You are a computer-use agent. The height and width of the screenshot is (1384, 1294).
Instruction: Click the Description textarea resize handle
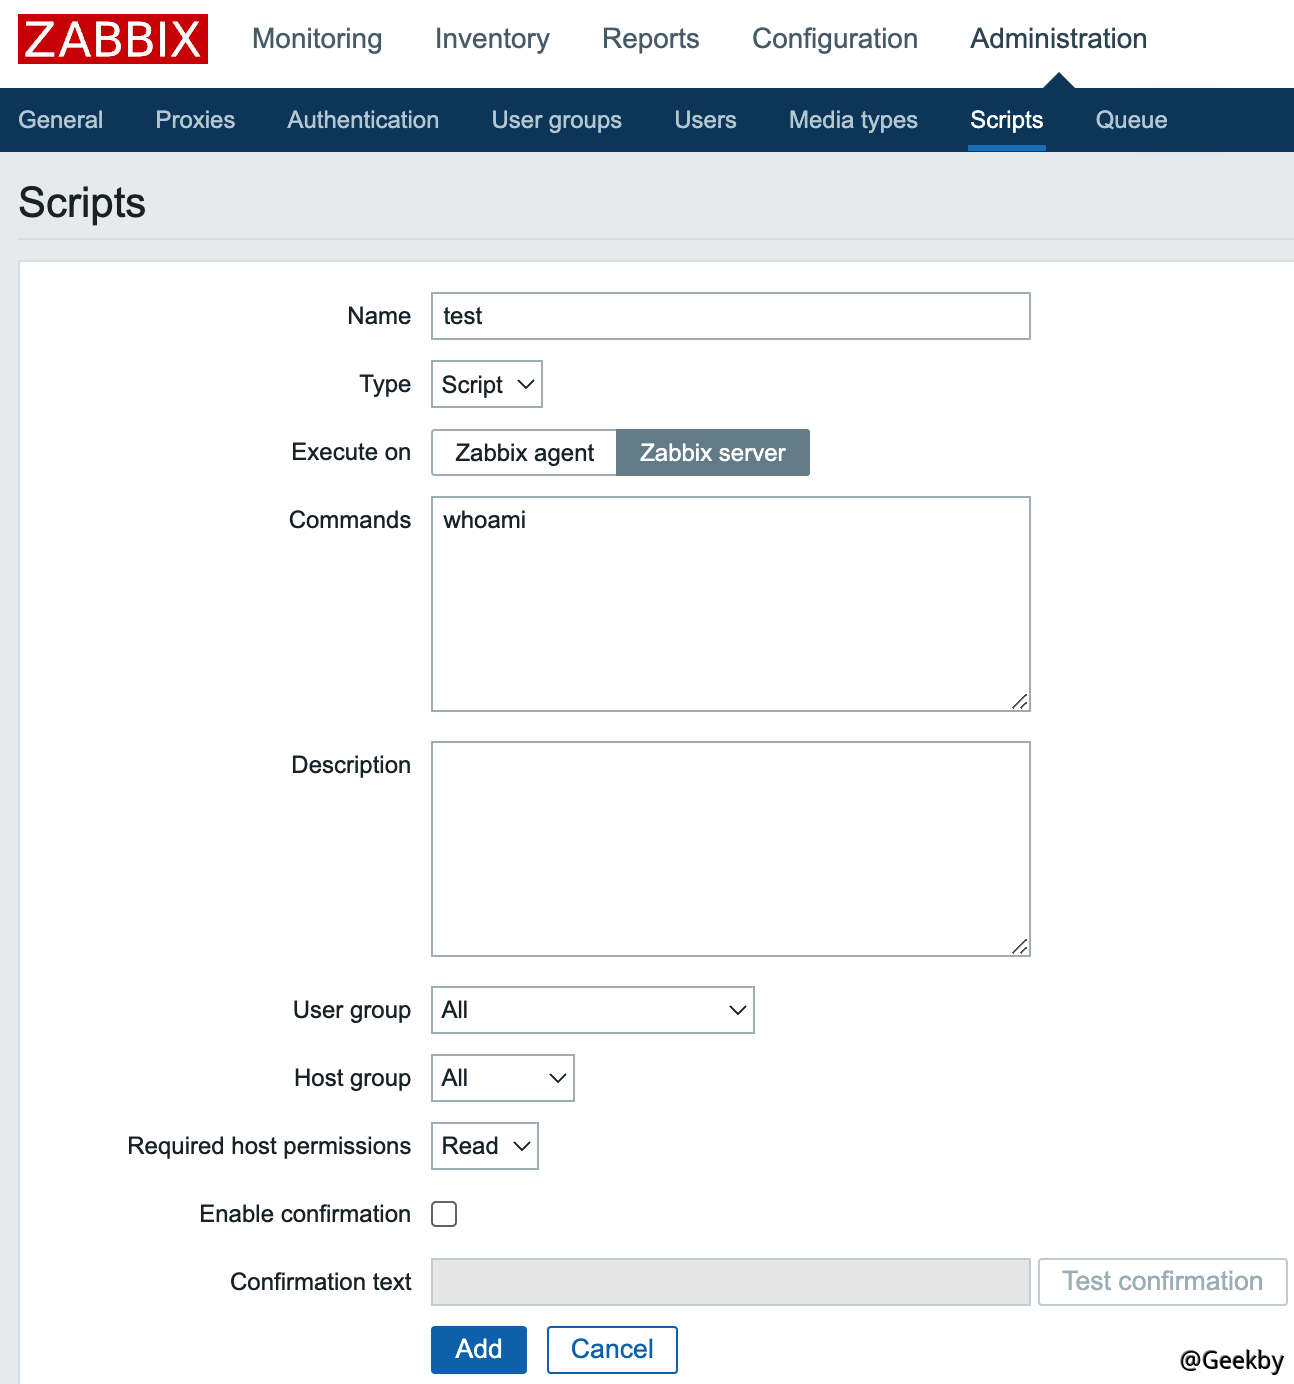pyautogui.click(x=1019, y=946)
